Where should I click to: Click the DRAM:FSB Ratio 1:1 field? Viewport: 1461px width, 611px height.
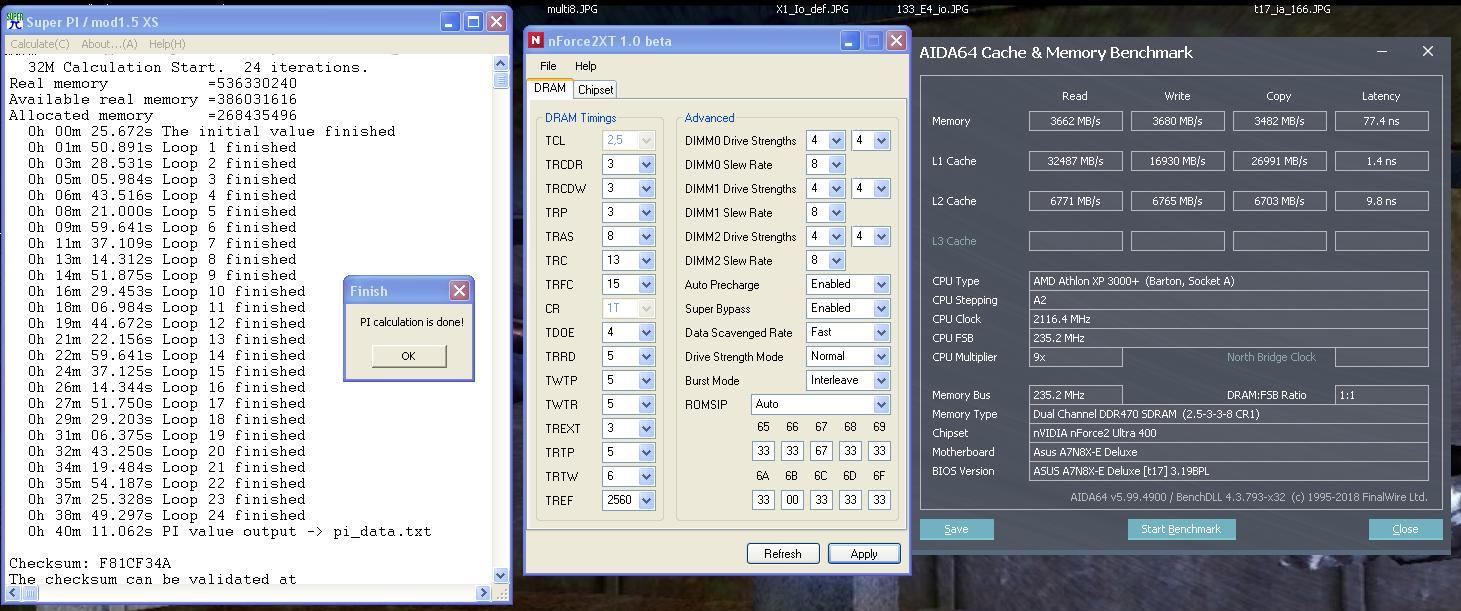1381,395
